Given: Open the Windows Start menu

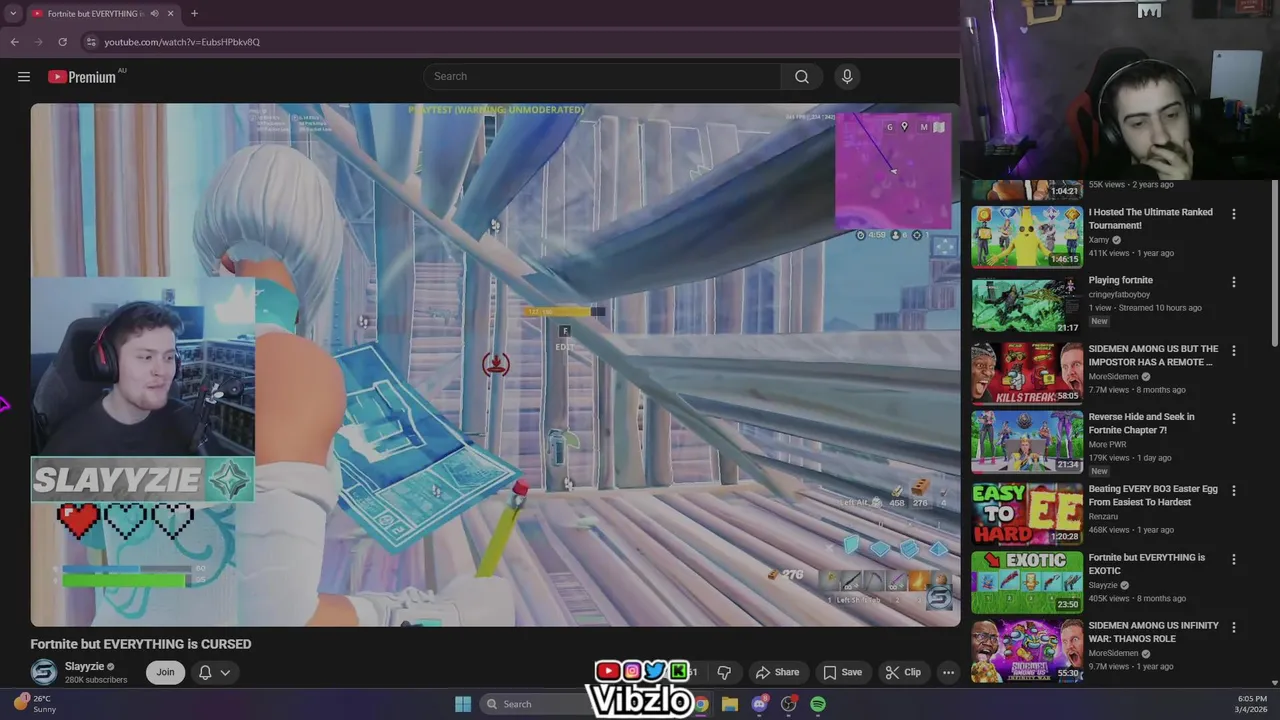Looking at the screenshot, I should point(463,704).
